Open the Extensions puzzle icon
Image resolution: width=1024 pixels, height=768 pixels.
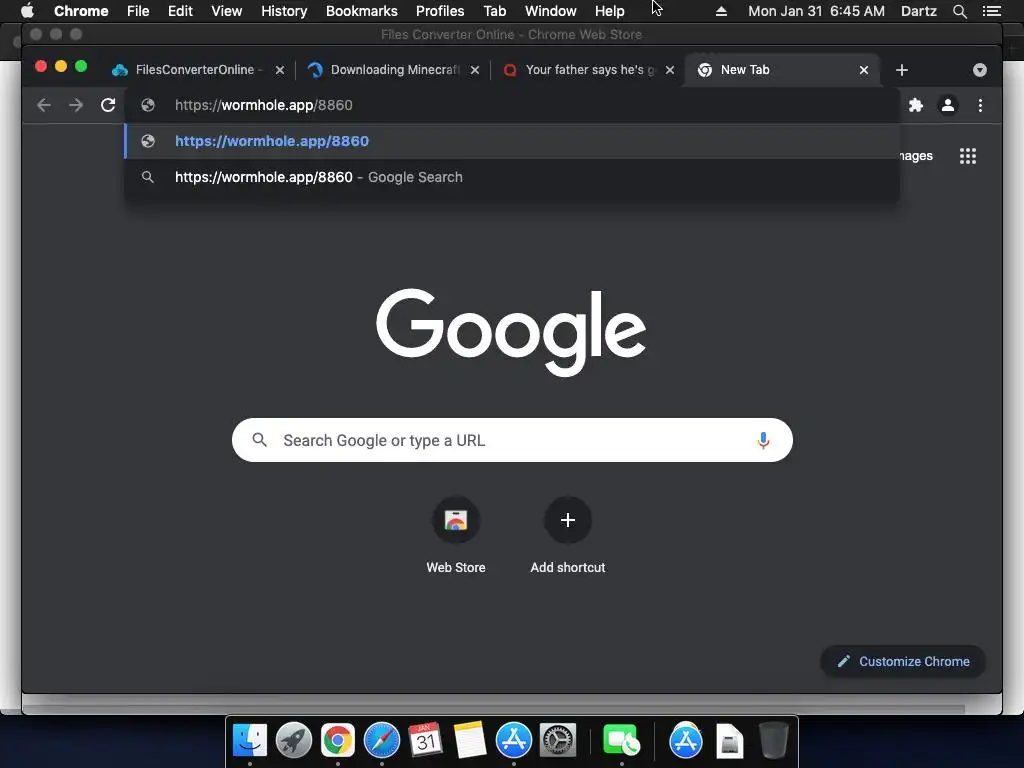click(x=916, y=105)
